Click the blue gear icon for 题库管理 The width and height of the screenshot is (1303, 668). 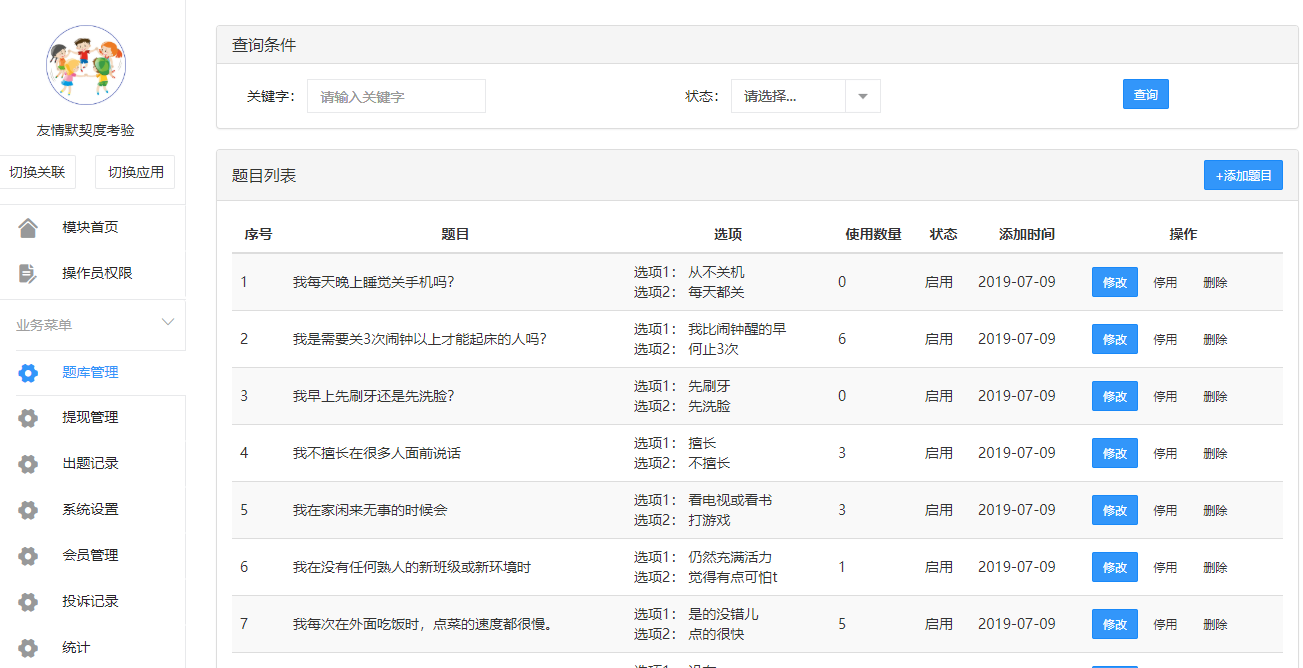point(28,373)
